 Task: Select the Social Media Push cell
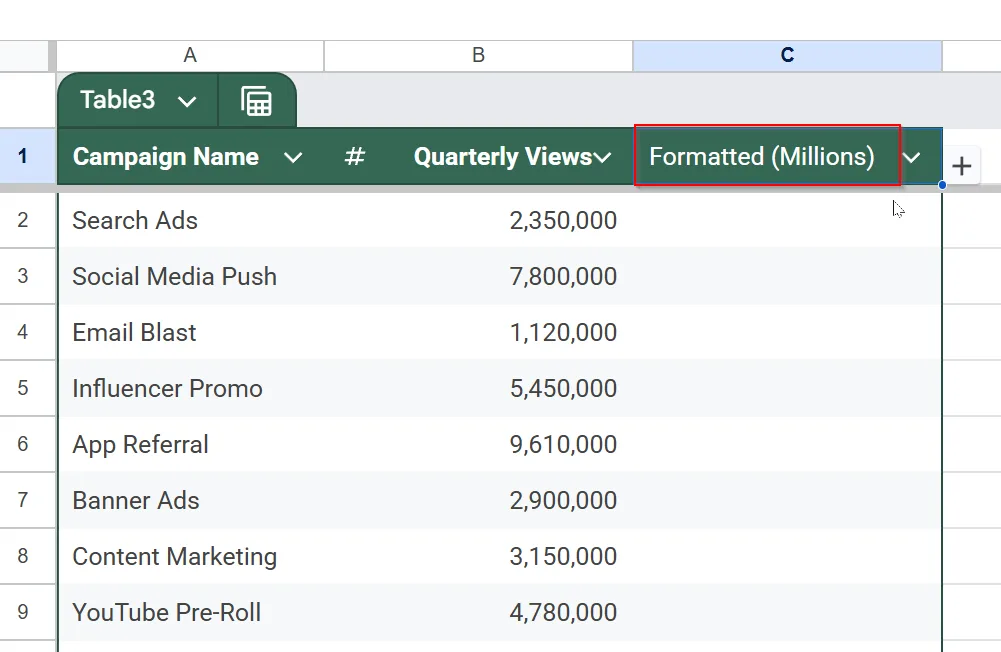(x=192, y=276)
